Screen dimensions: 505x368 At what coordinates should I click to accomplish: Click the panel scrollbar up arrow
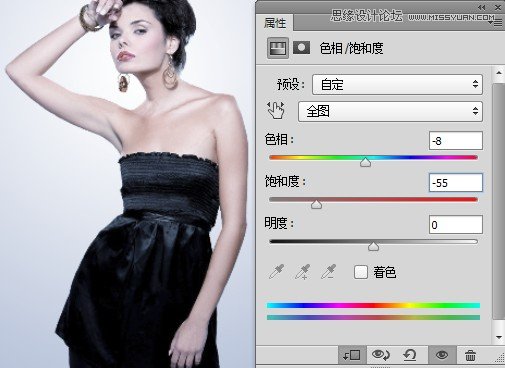pos(499,73)
